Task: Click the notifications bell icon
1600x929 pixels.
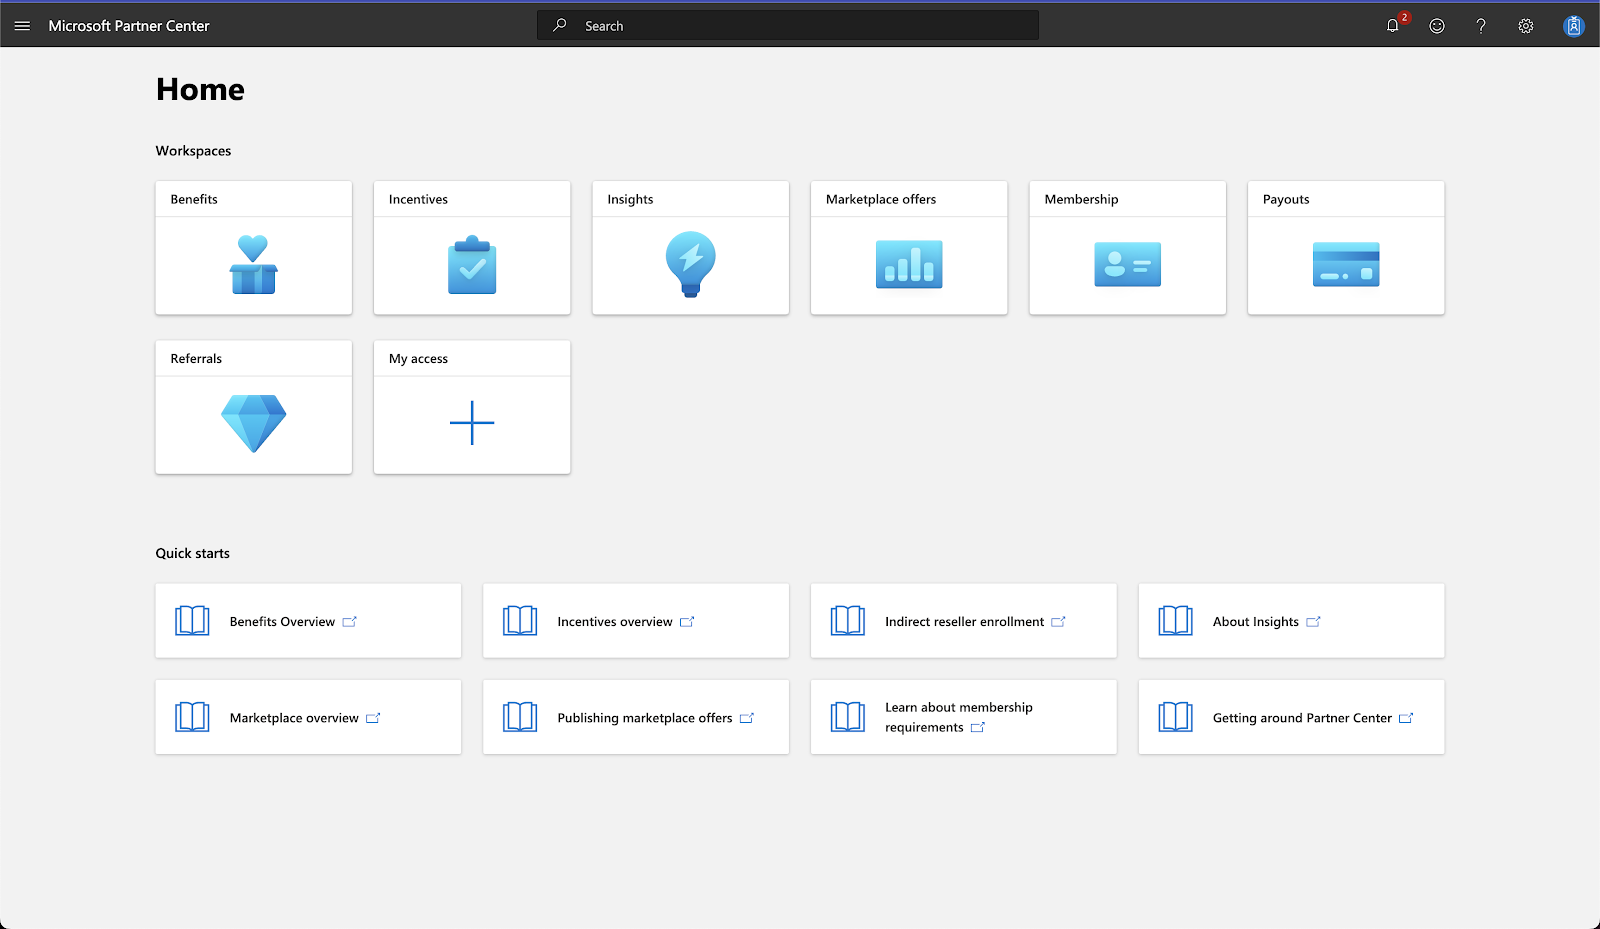Action: 1392,26
